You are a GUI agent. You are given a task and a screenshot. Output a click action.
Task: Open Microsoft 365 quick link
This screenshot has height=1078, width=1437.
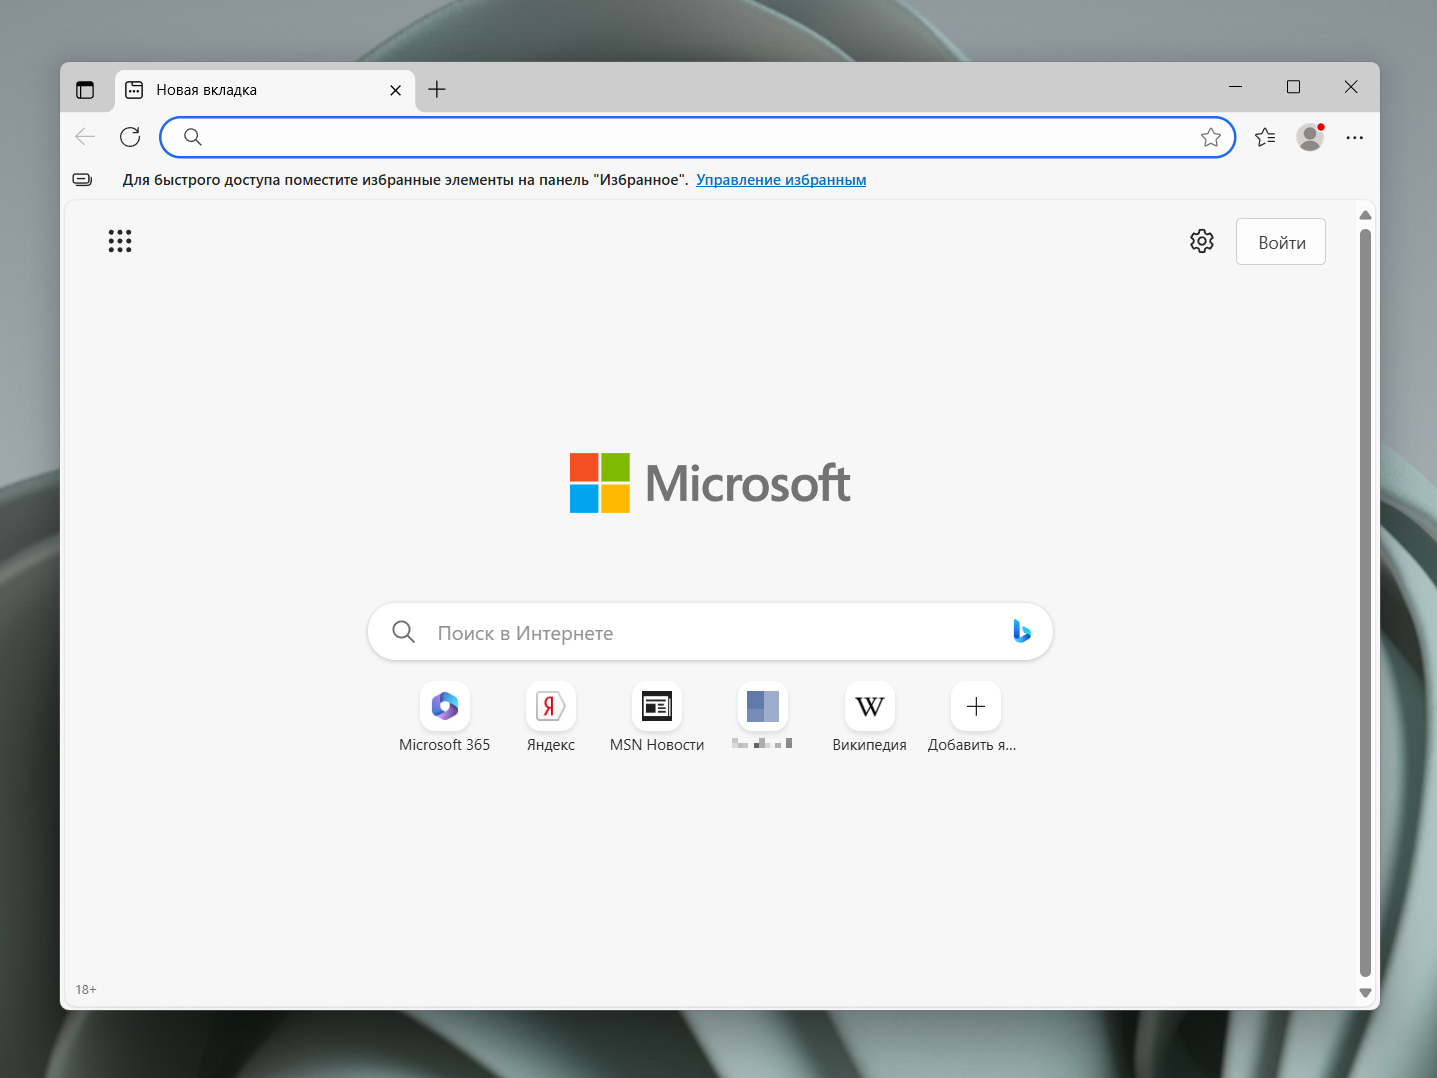coord(445,707)
